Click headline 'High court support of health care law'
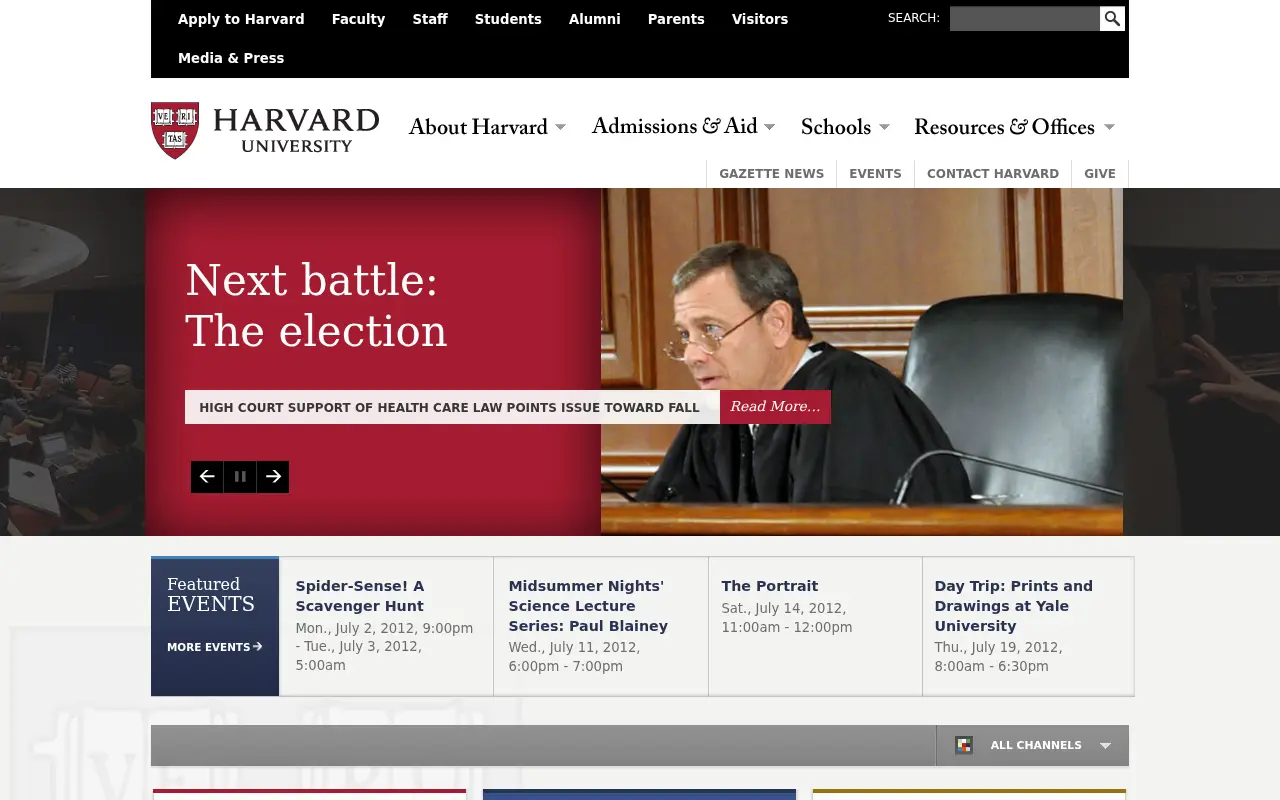The width and height of the screenshot is (1280, 800). [x=449, y=407]
